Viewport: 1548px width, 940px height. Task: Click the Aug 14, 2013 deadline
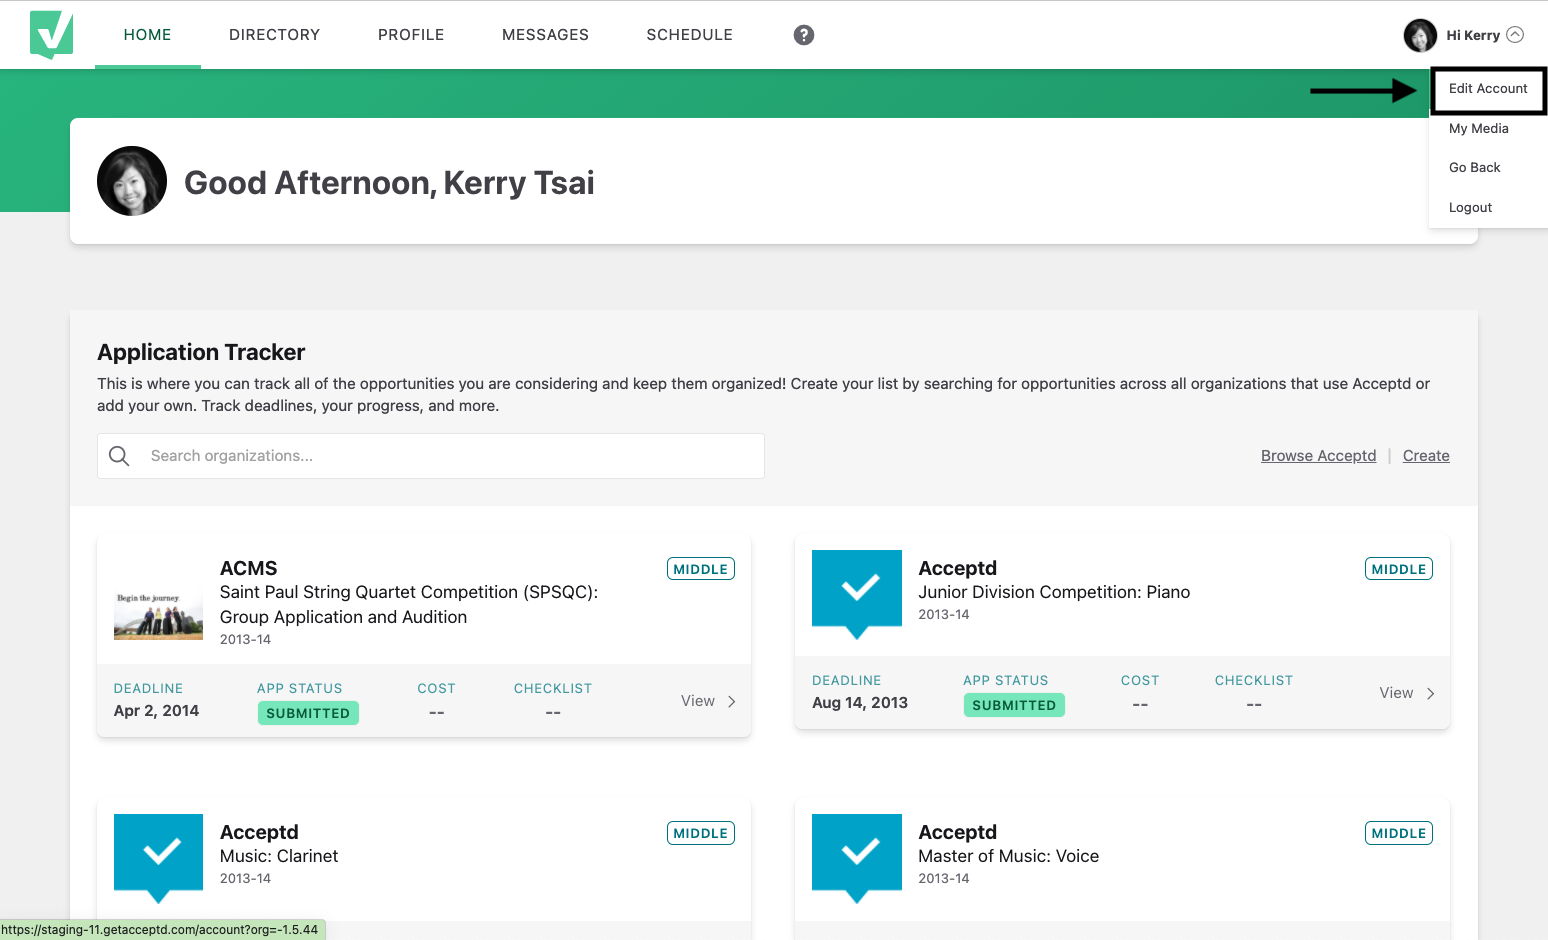pos(860,703)
